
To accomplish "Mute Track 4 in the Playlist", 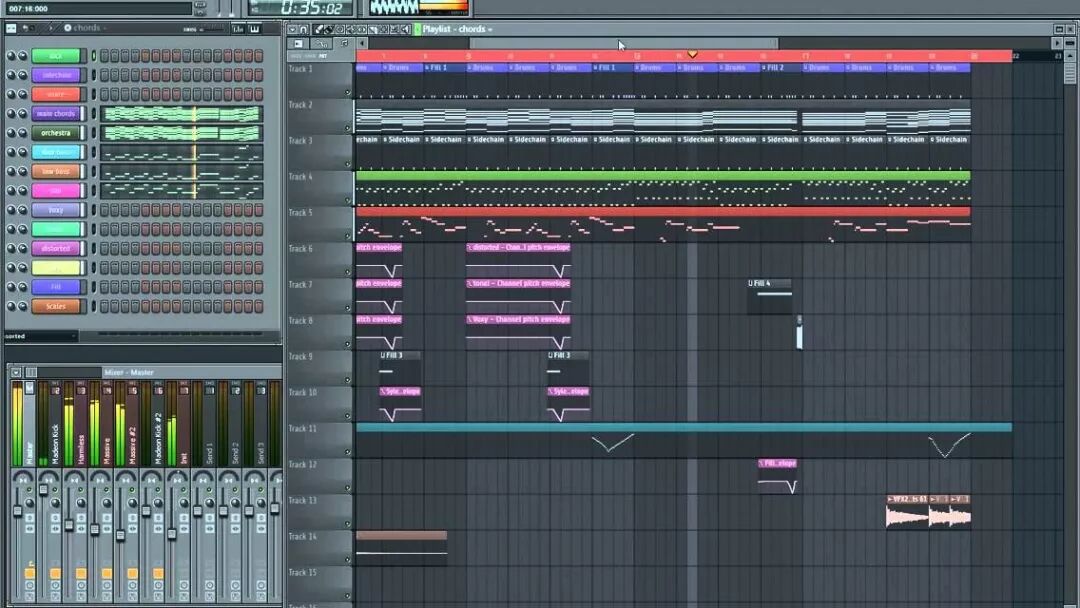I will pyautogui.click(x=348, y=200).
